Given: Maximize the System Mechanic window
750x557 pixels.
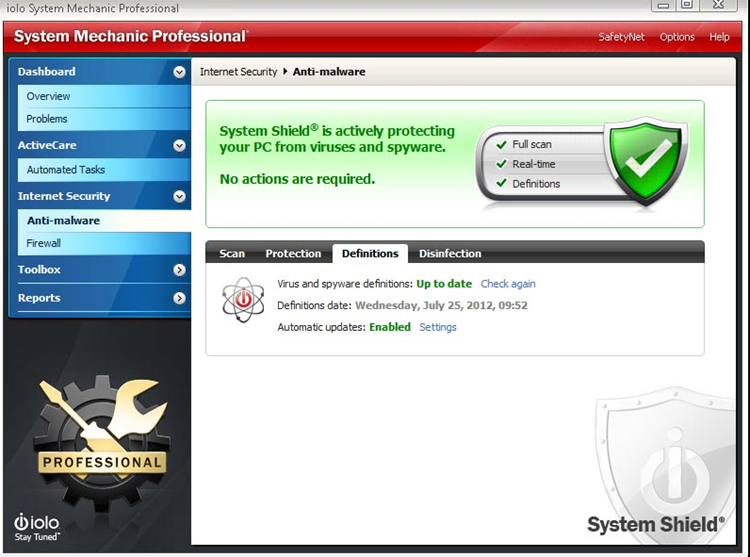Looking at the screenshot, I should pyautogui.click(x=687, y=5).
